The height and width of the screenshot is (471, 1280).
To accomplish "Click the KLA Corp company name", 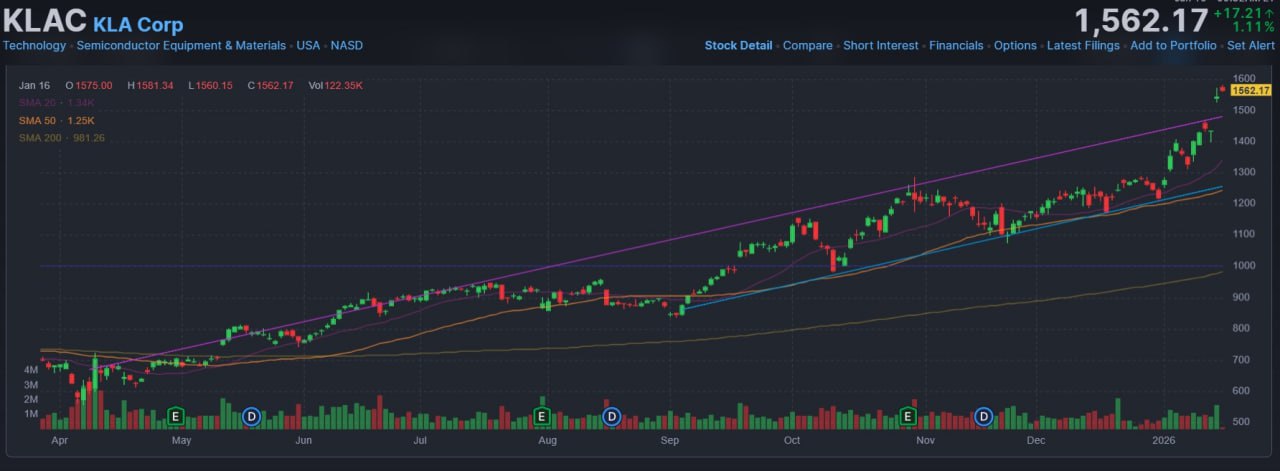I will [x=138, y=24].
